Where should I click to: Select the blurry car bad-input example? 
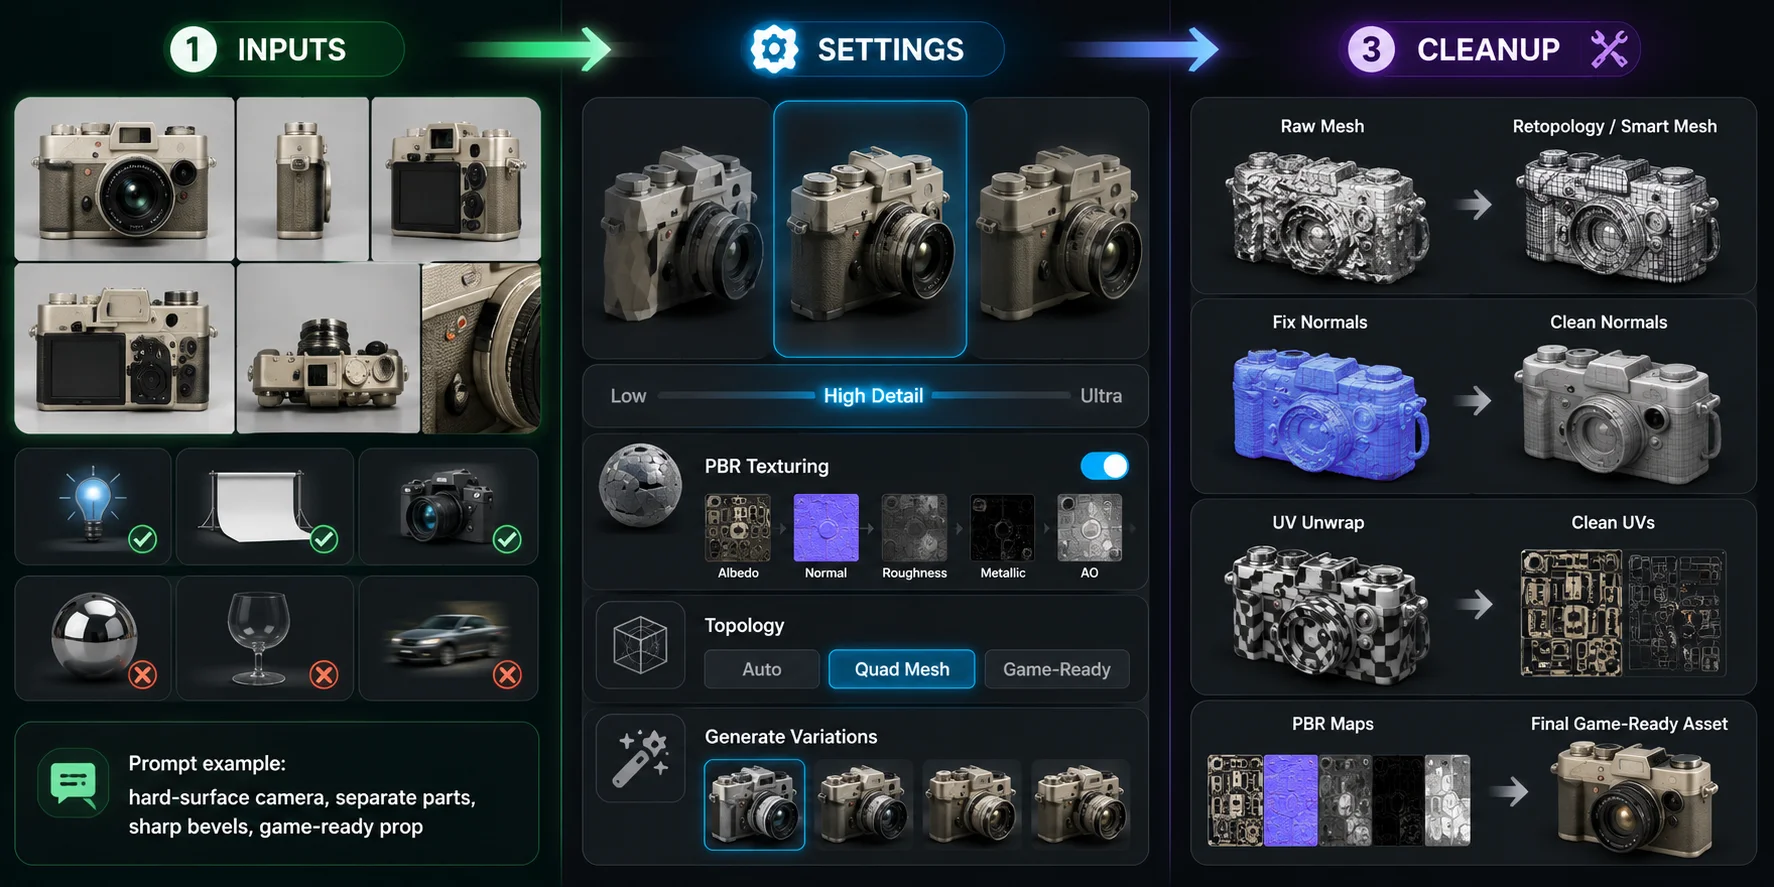coord(448,638)
